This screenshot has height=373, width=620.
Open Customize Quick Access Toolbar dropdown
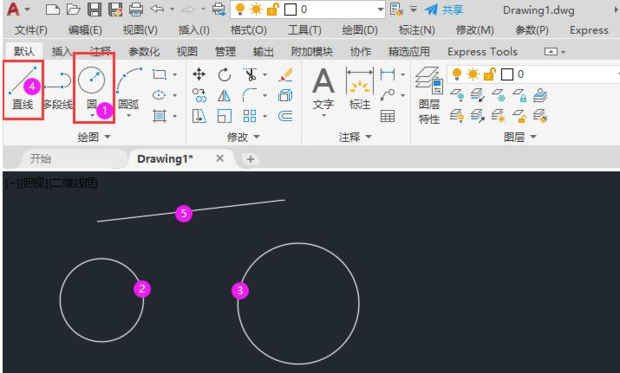click(413, 9)
